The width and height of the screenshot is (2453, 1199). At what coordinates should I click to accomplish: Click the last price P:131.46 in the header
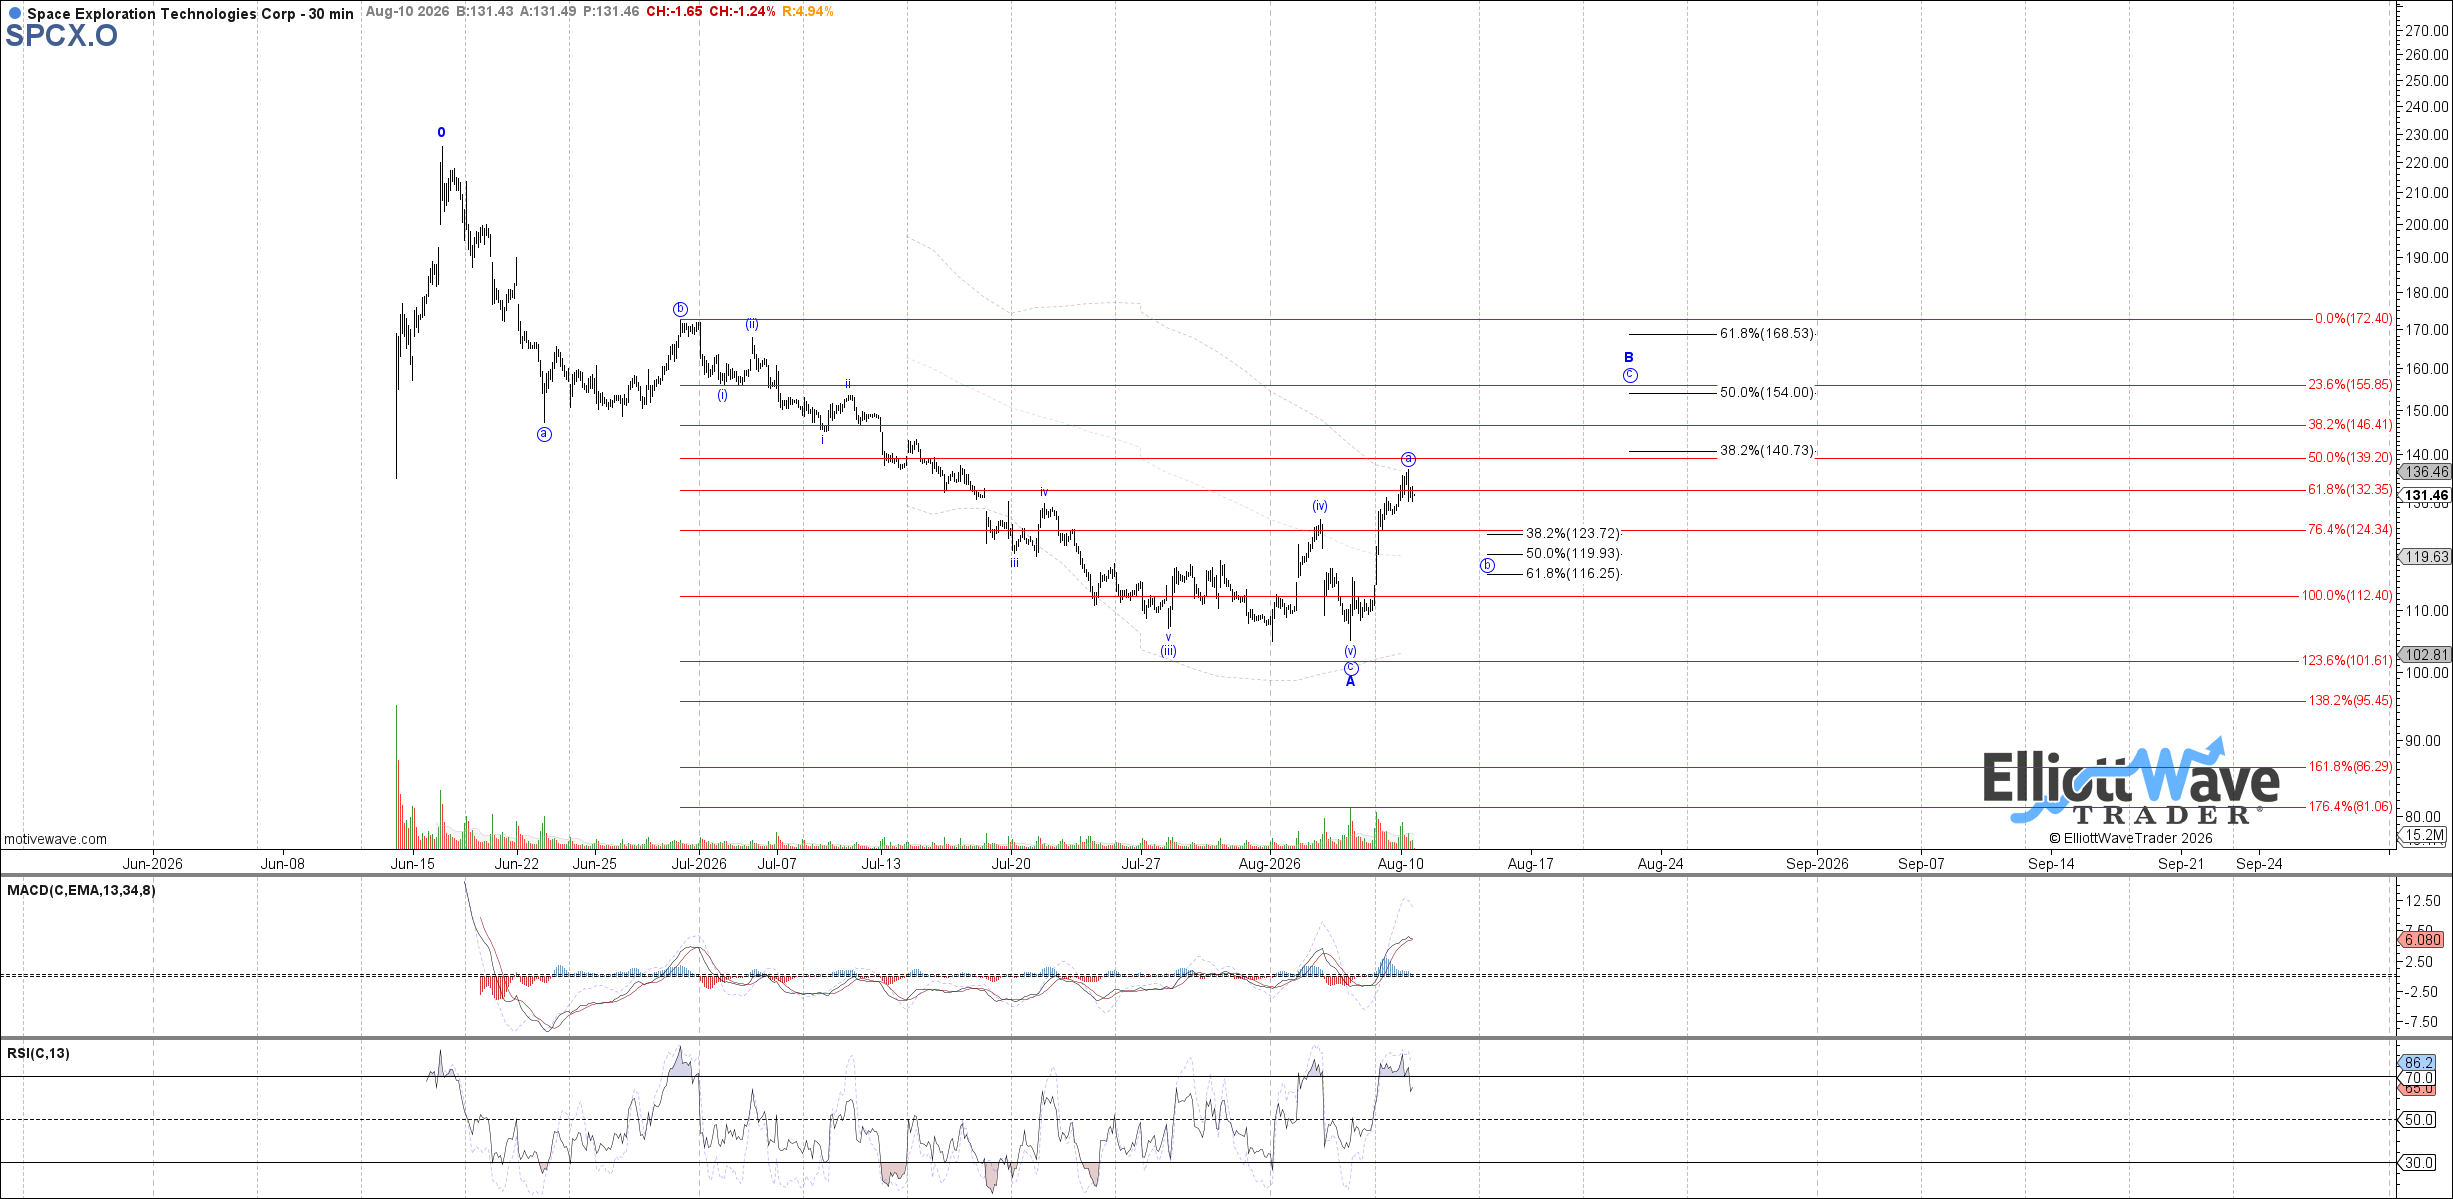(610, 12)
